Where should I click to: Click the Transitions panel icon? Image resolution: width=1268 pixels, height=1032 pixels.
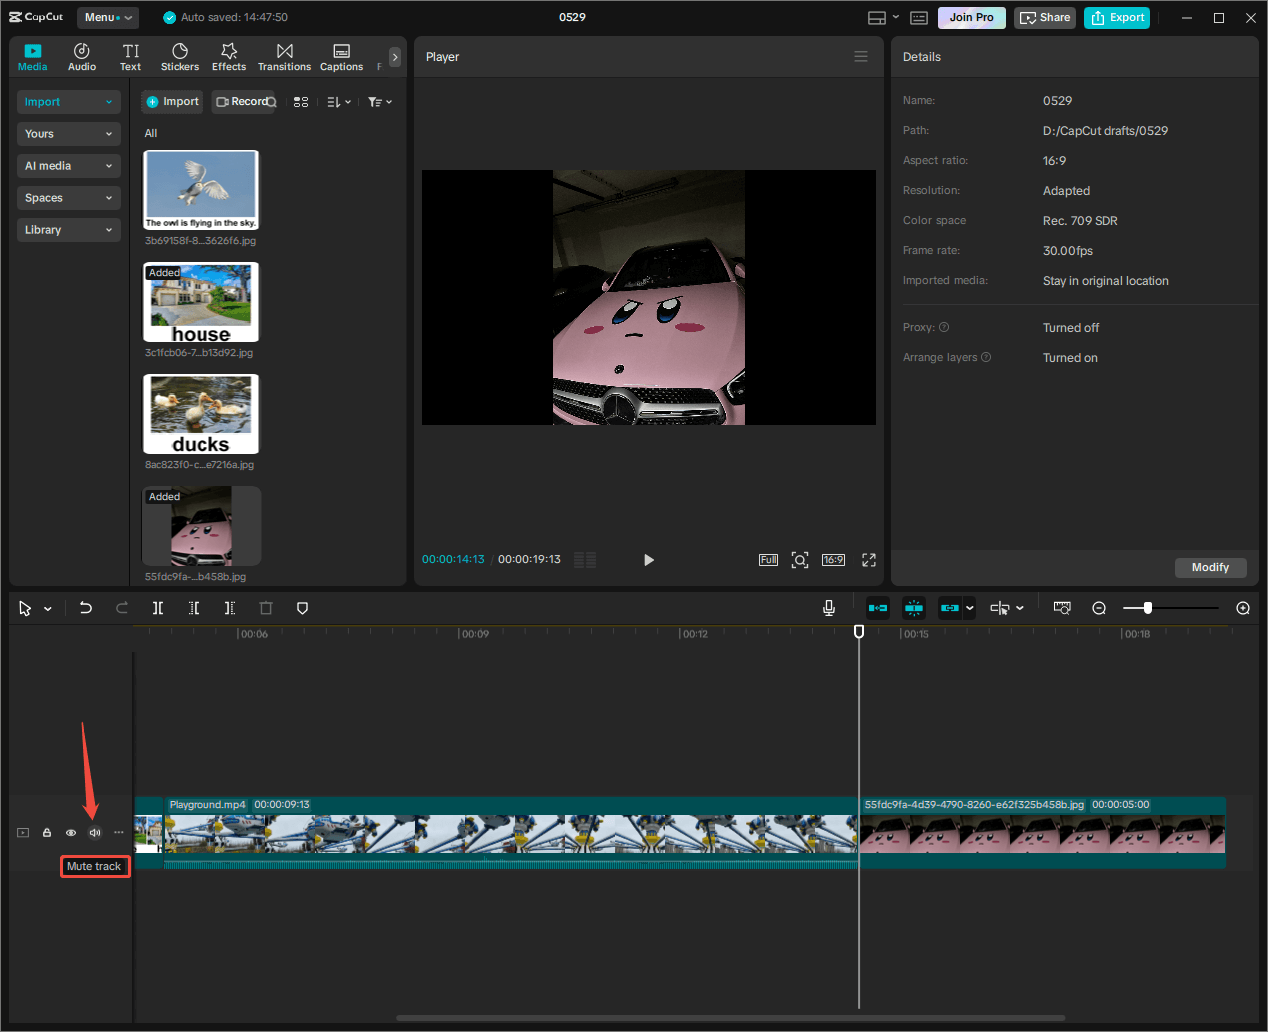[x=284, y=56]
